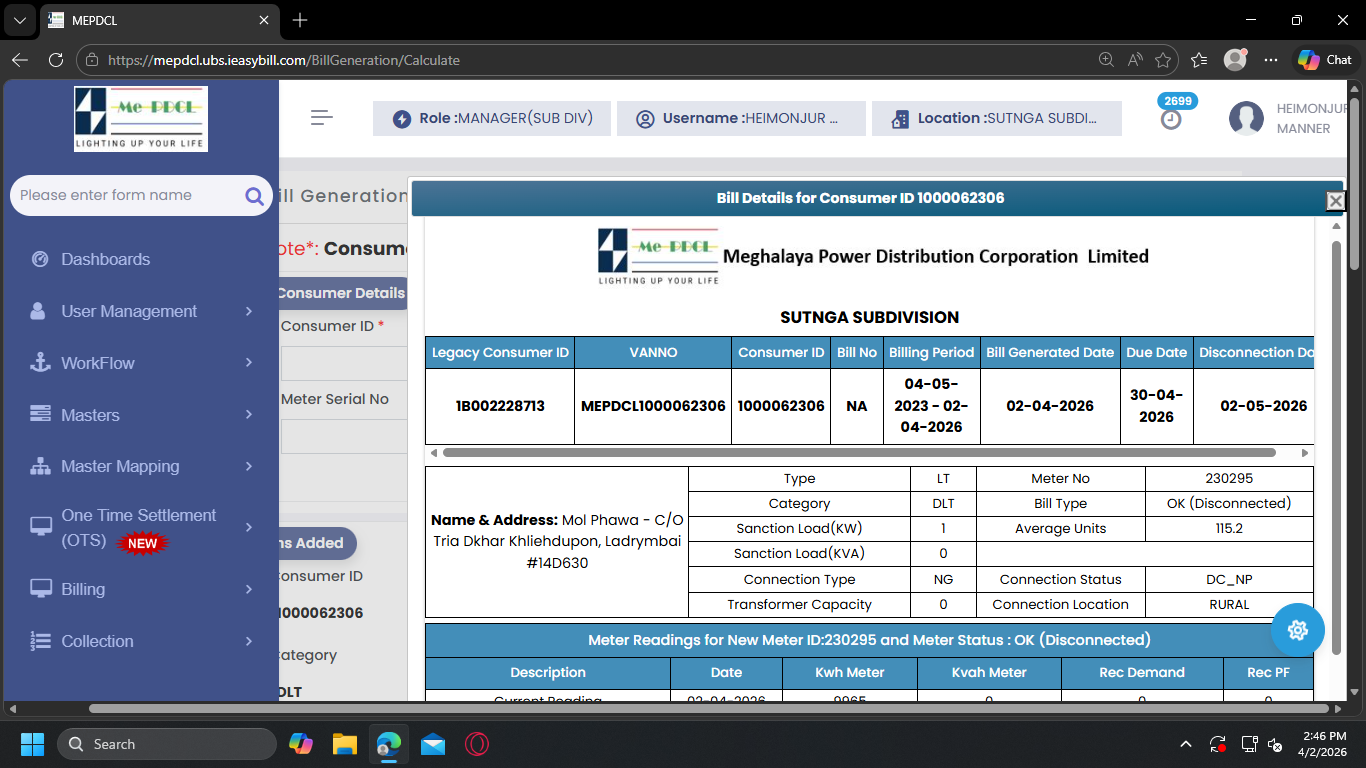Click the 'Please enter form name' field
Screen dimensions: 1366x768
coord(125,196)
